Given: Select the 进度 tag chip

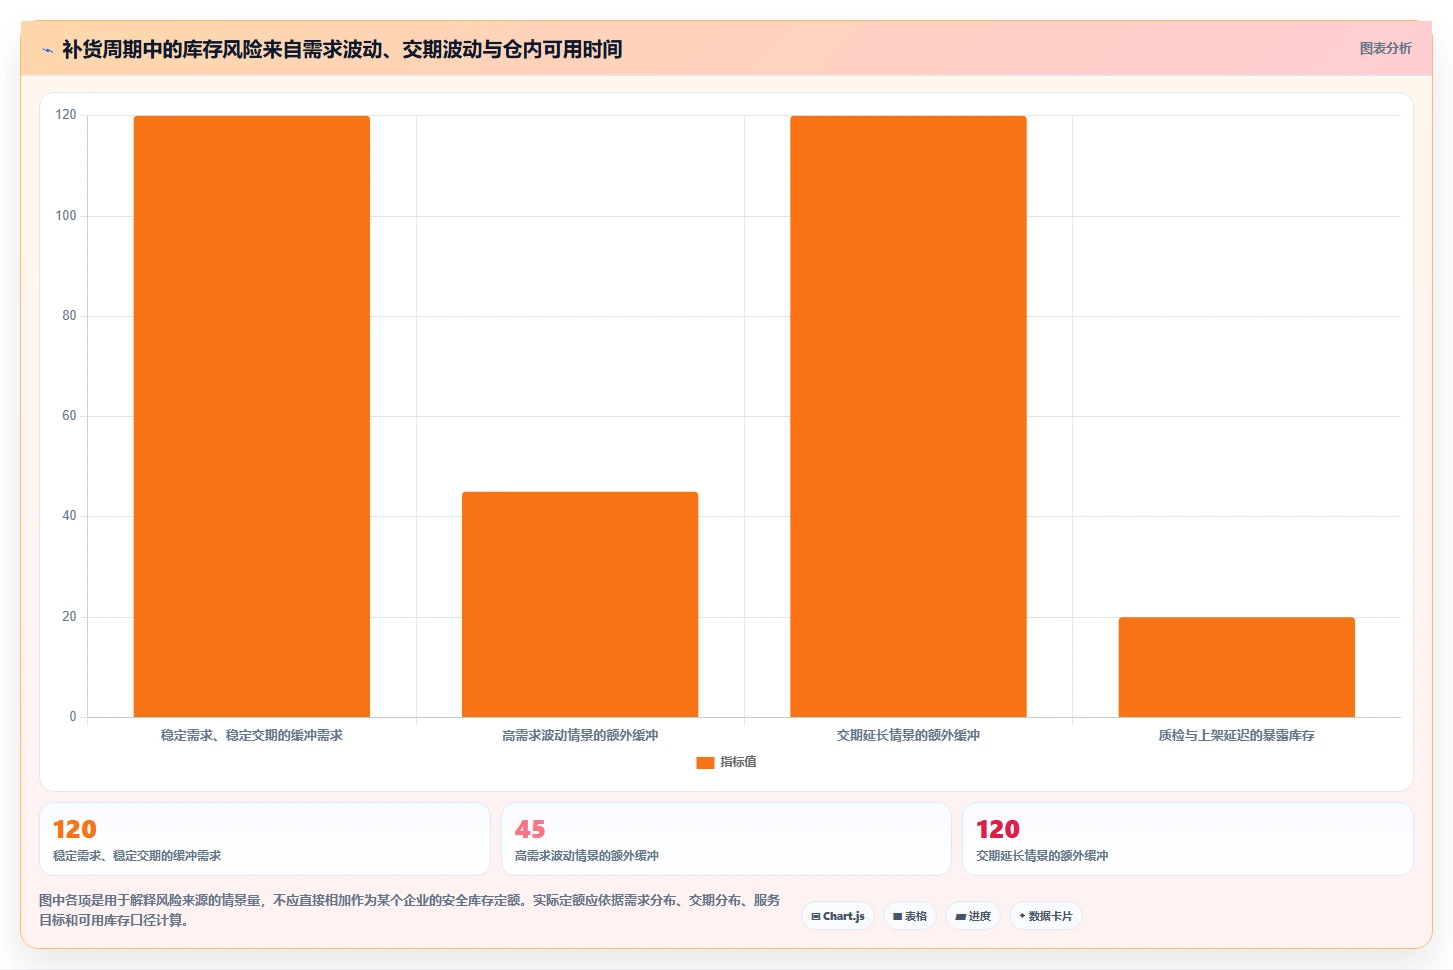Looking at the screenshot, I should point(973,916).
